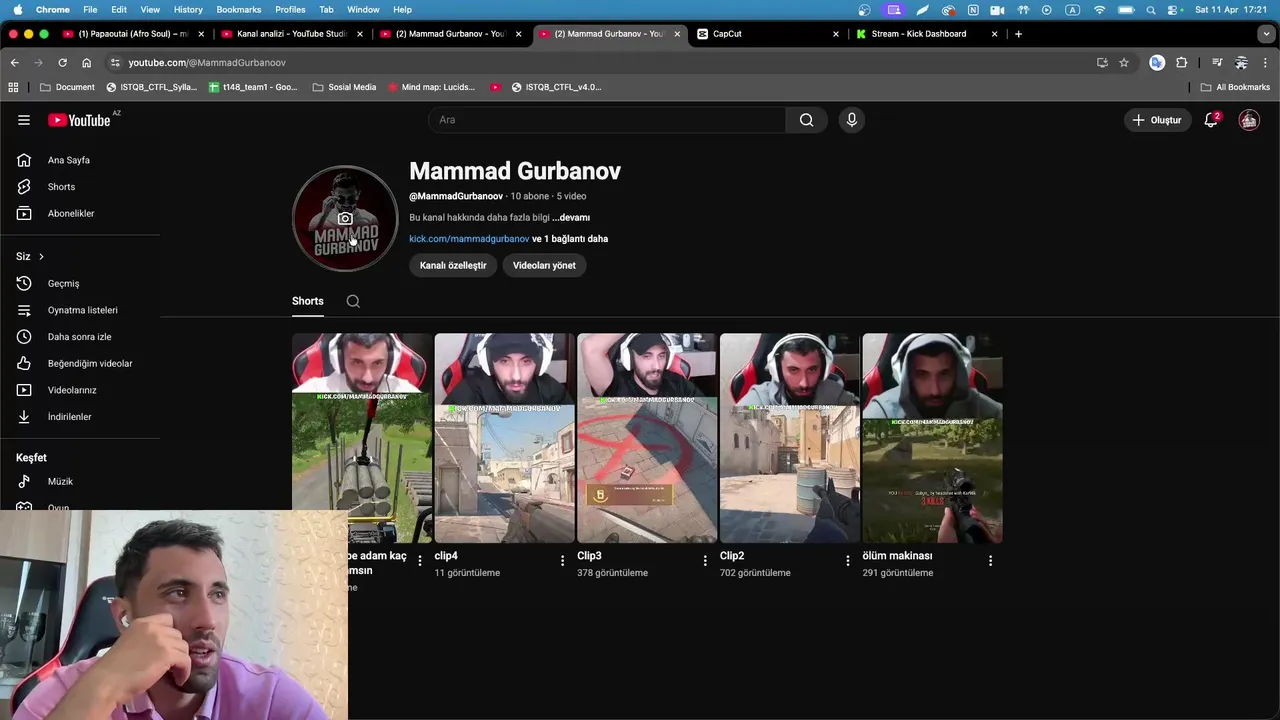Open a new Chrome tab
The height and width of the screenshot is (720, 1280).
(x=1018, y=34)
